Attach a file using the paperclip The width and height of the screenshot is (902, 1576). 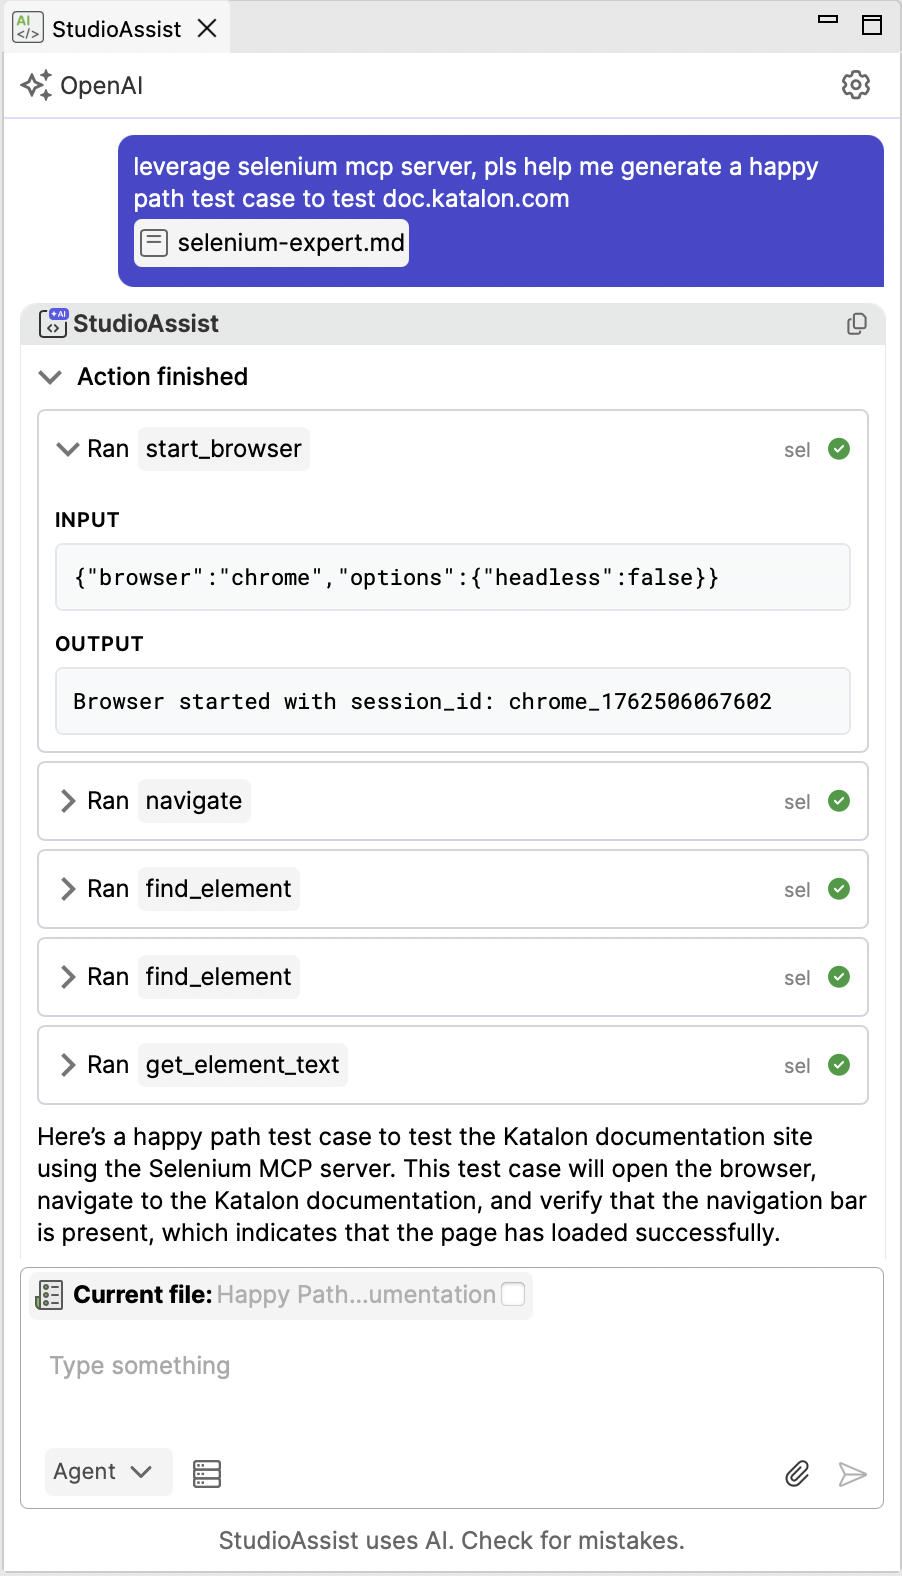pos(797,1473)
